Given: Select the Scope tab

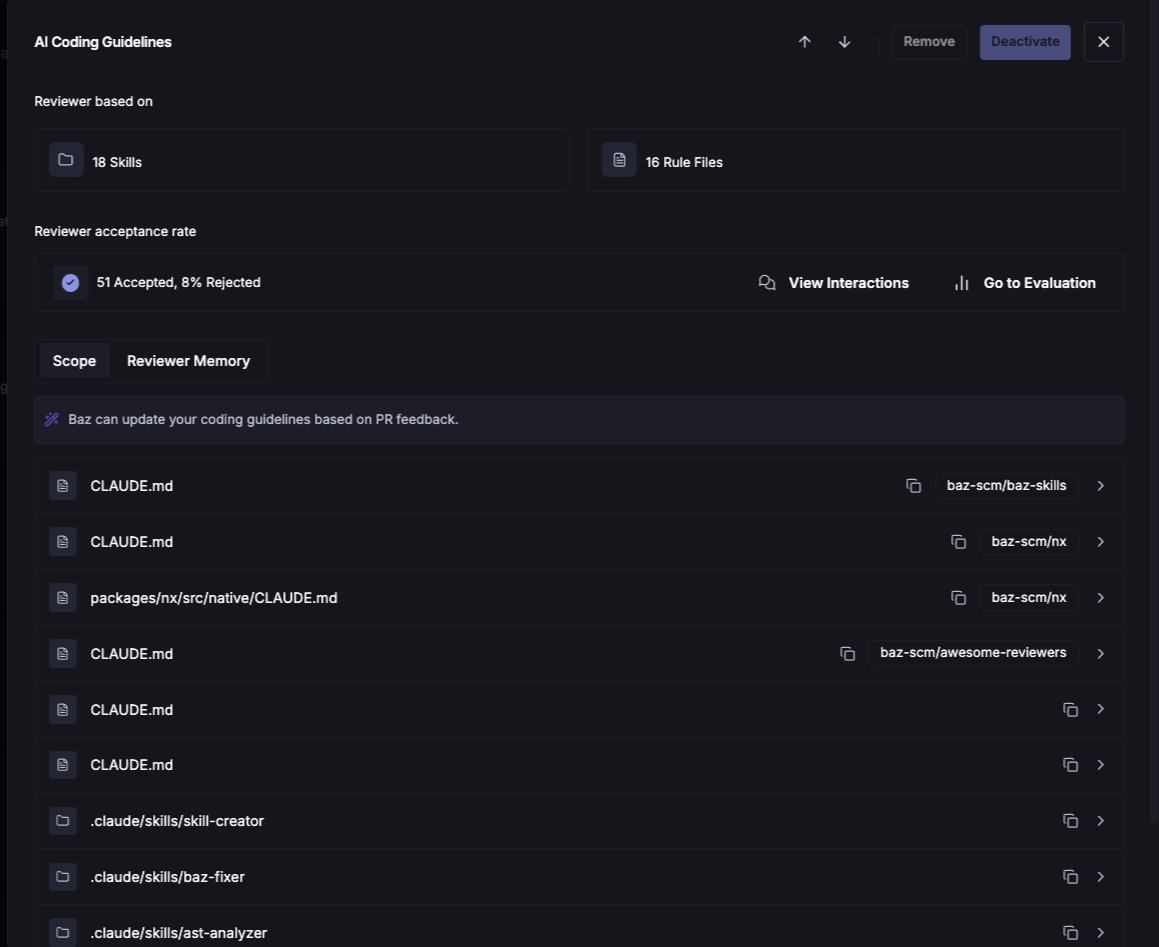Looking at the screenshot, I should click(x=74, y=361).
